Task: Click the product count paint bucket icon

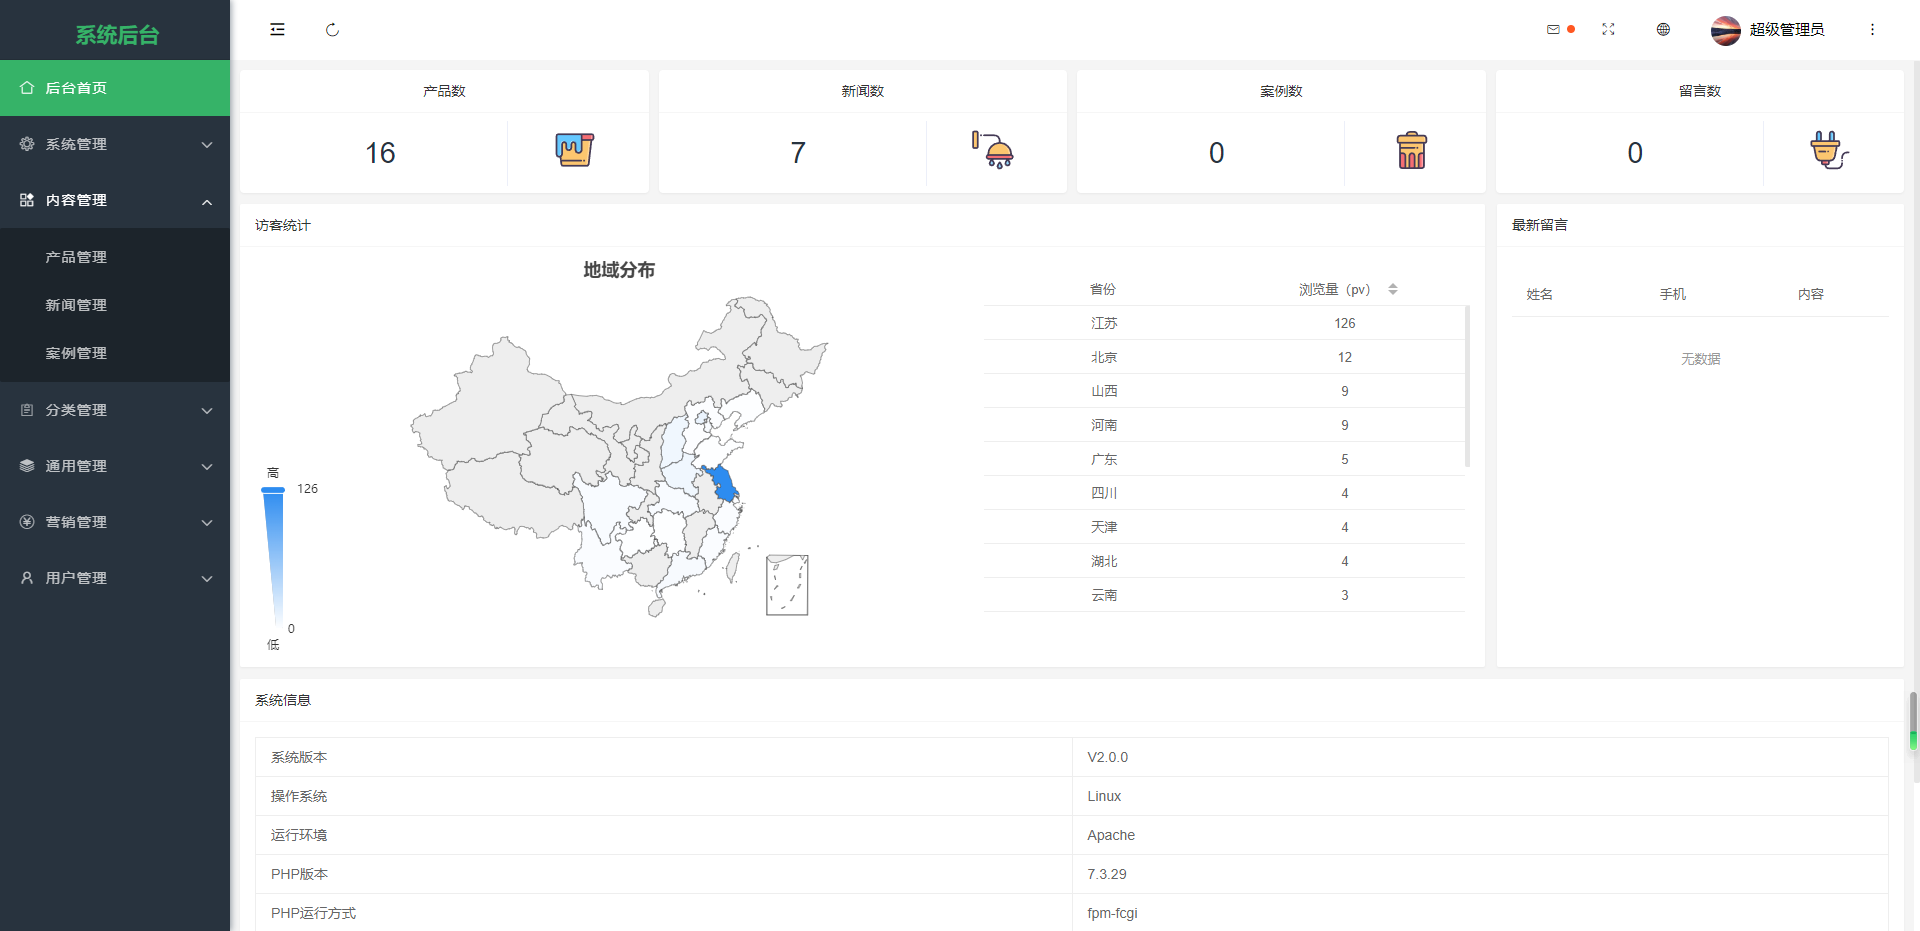Action: [x=574, y=151]
